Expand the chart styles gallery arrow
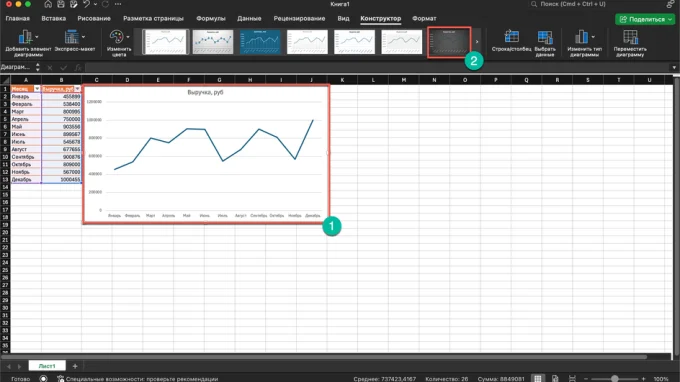Image resolution: width=680 pixels, height=382 pixels. point(477,42)
